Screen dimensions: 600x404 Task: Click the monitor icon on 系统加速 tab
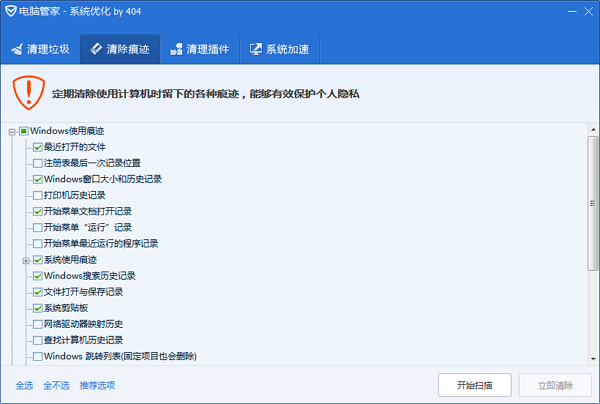point(256,49)
